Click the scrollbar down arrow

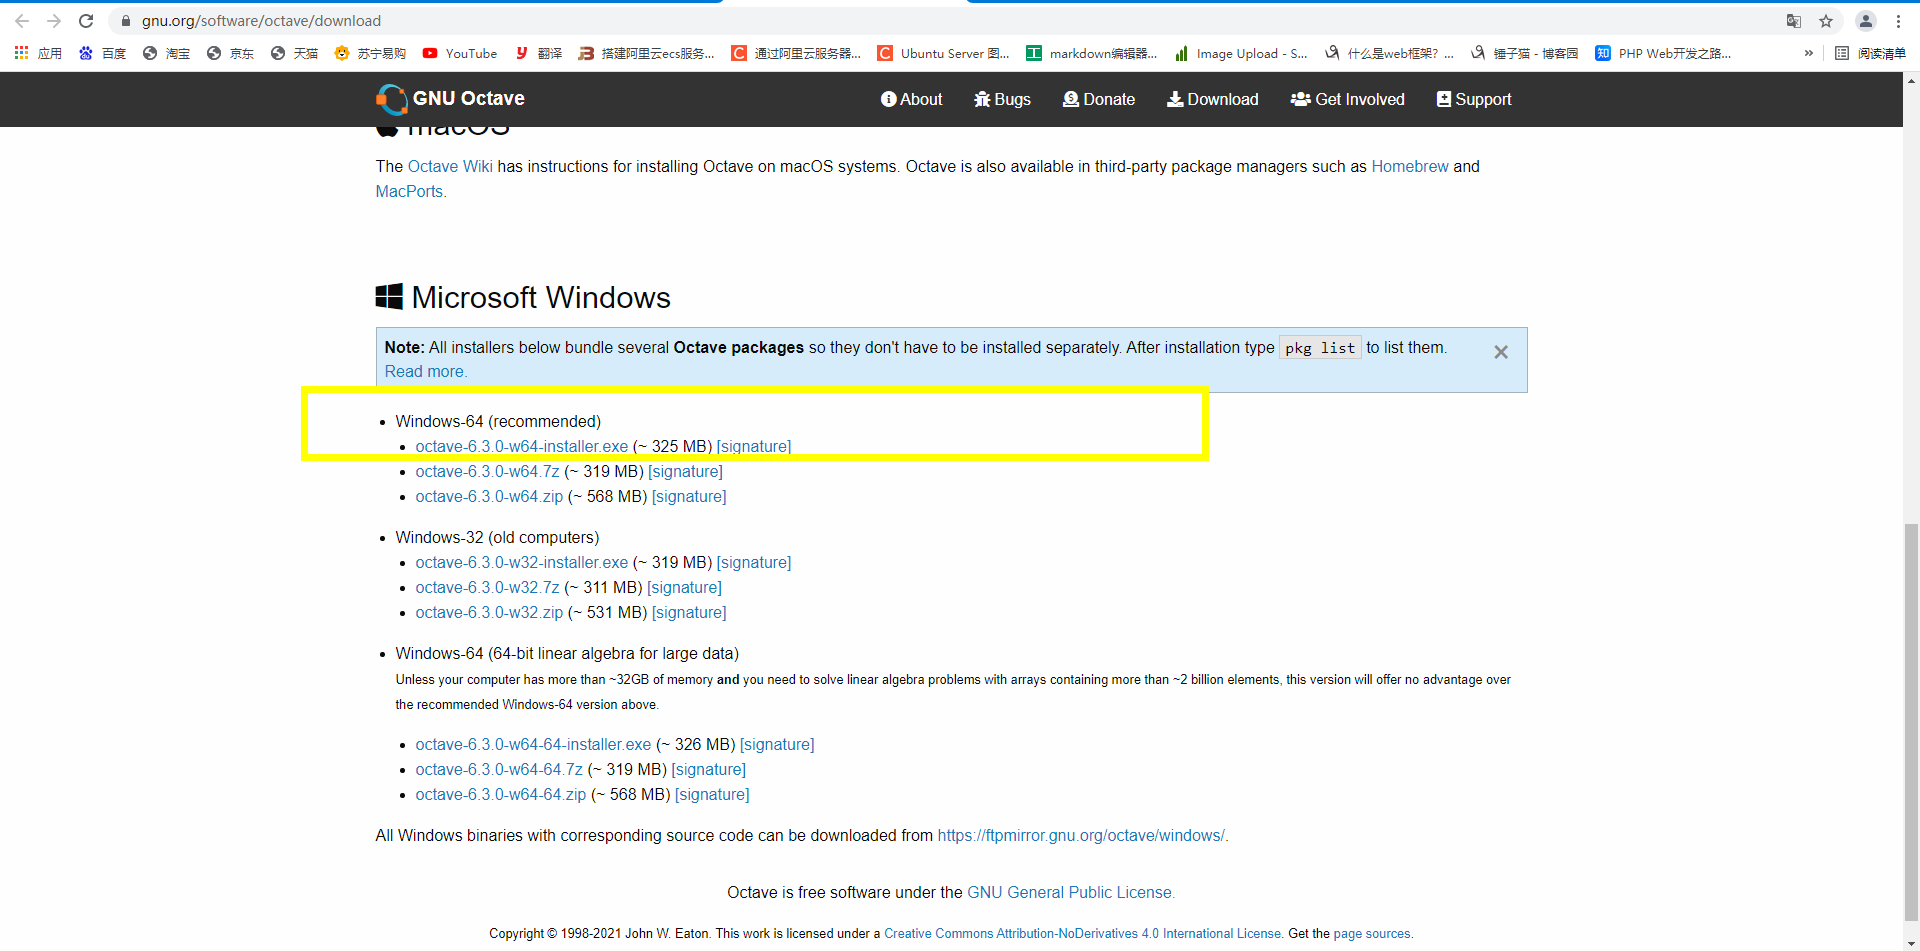[1911, 942]
